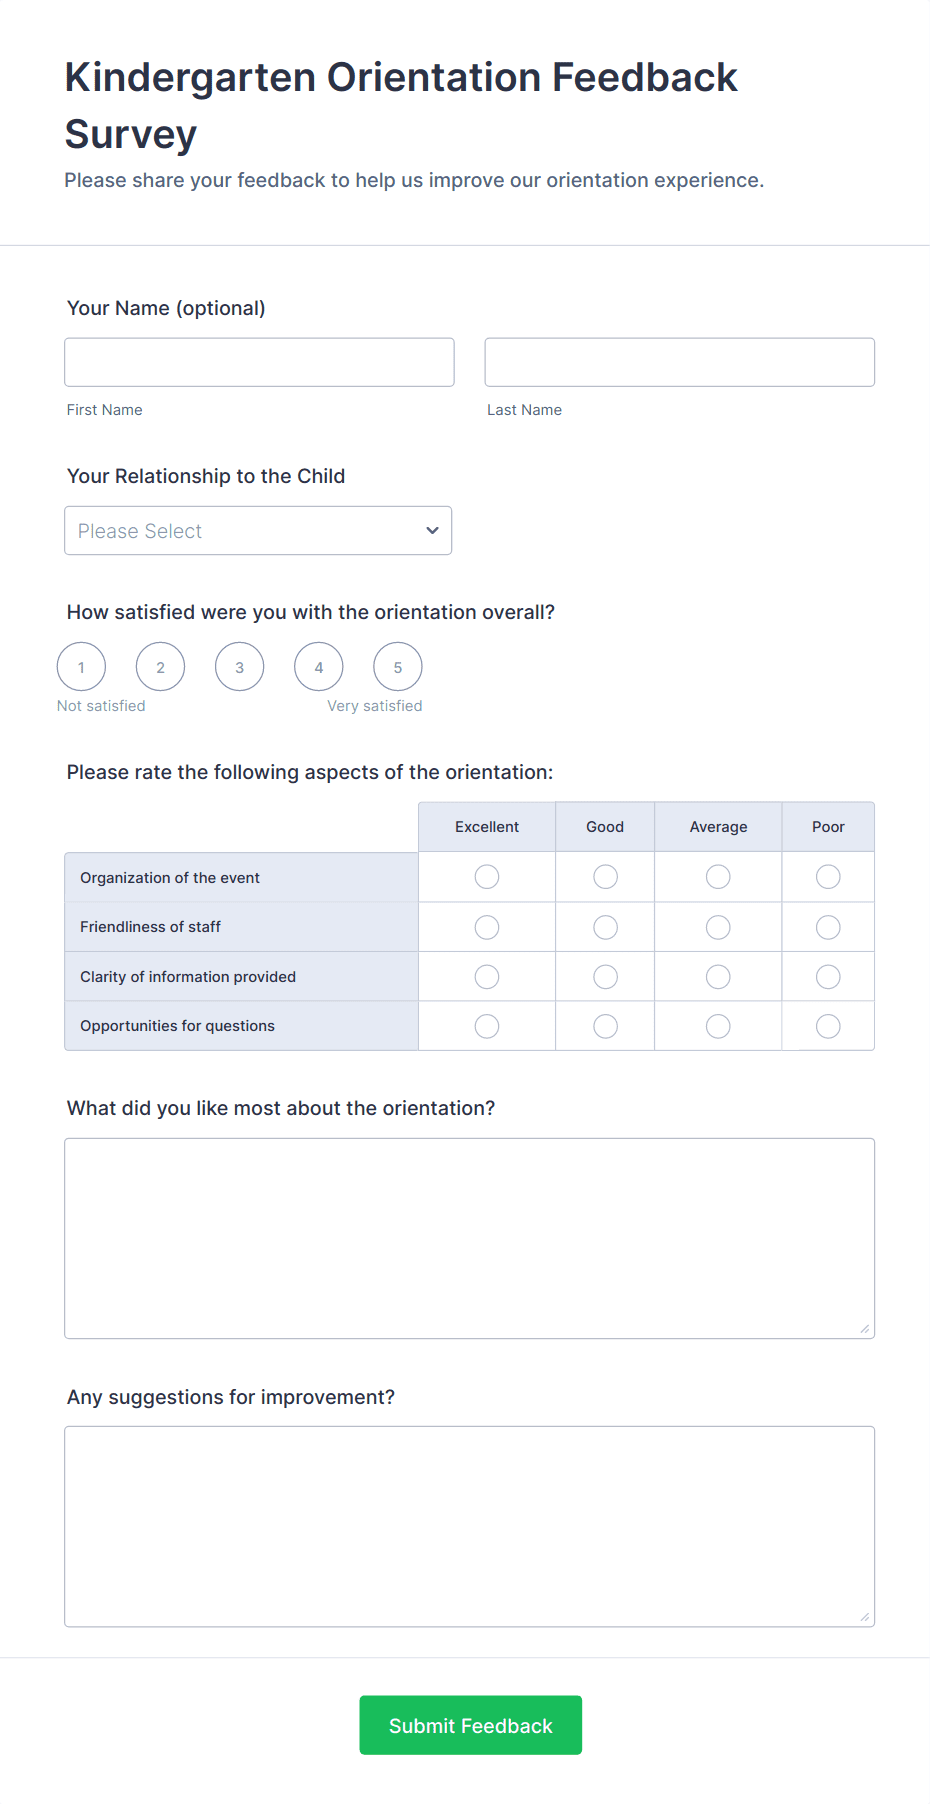The height and width of the screenshot is (1804, 930).
Task: Mark Friendliness of staff as Average
Action: (x=718, y=927)
